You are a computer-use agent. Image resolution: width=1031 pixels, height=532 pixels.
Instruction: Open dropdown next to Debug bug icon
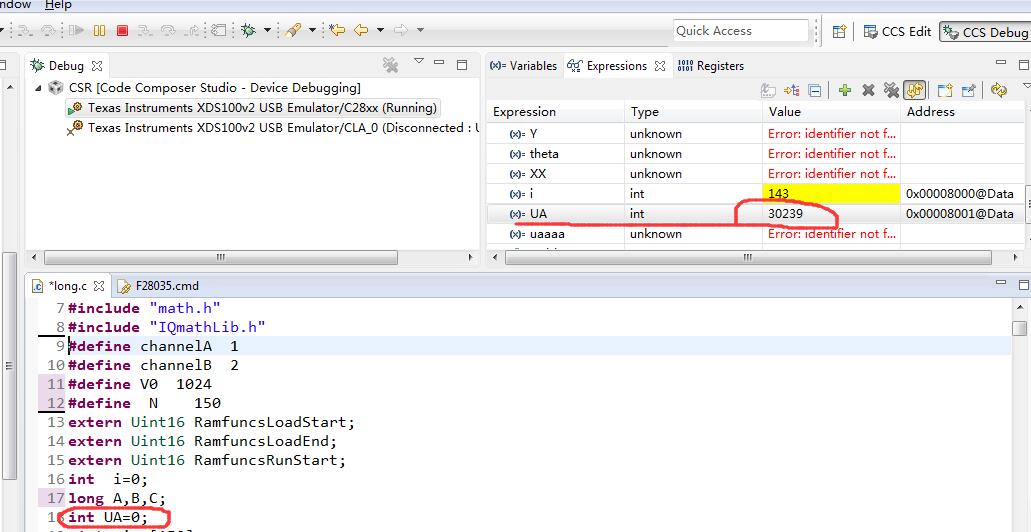click(268, 30)
